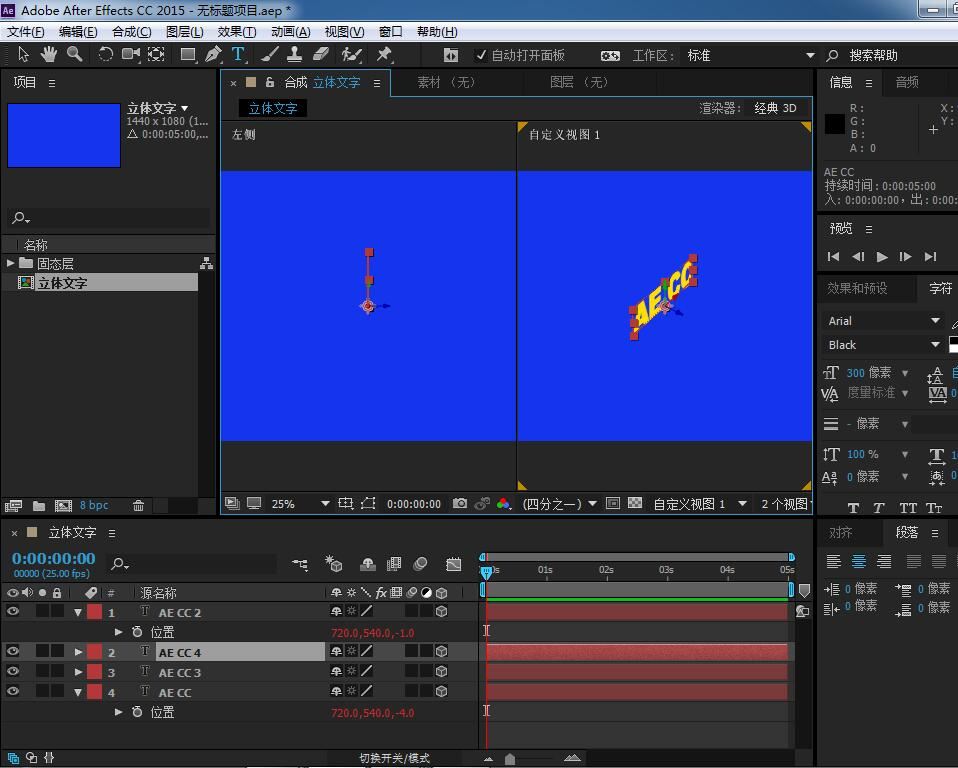Toggle position stopwatch for AE CC layer
Image resolution: width=958 pixels, height=768 pixels.
point(137,712)
